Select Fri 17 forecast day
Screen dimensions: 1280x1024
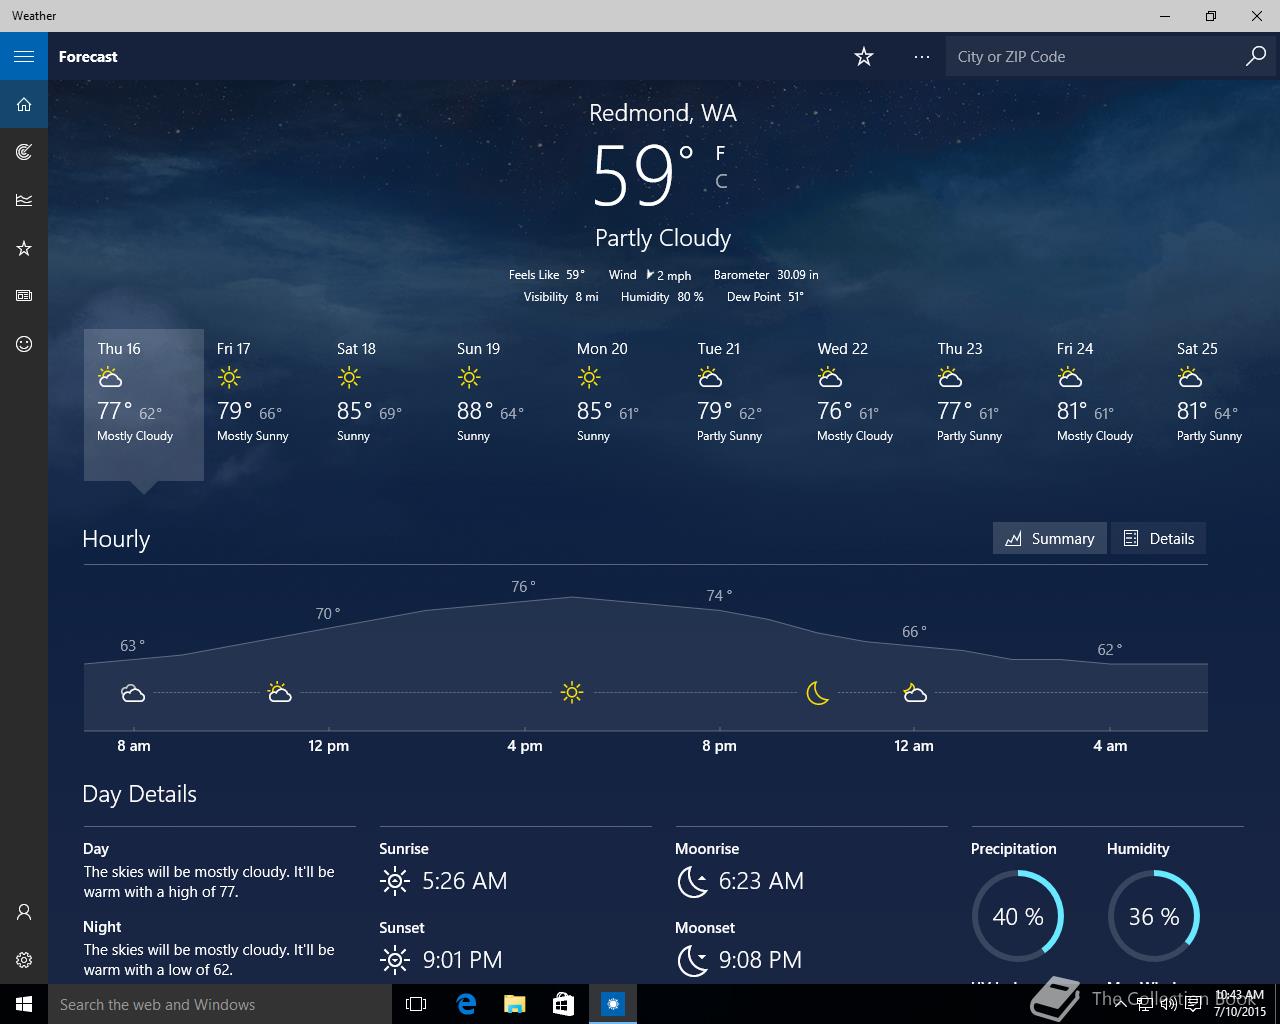[x=264, y=404]
